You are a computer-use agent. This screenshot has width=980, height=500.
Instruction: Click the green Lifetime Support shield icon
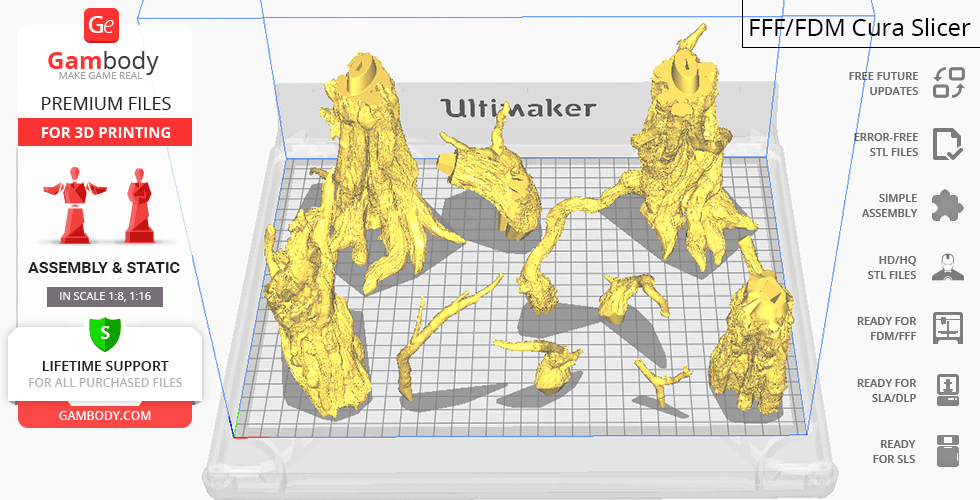pyautogui.click(x=104, y=333)
